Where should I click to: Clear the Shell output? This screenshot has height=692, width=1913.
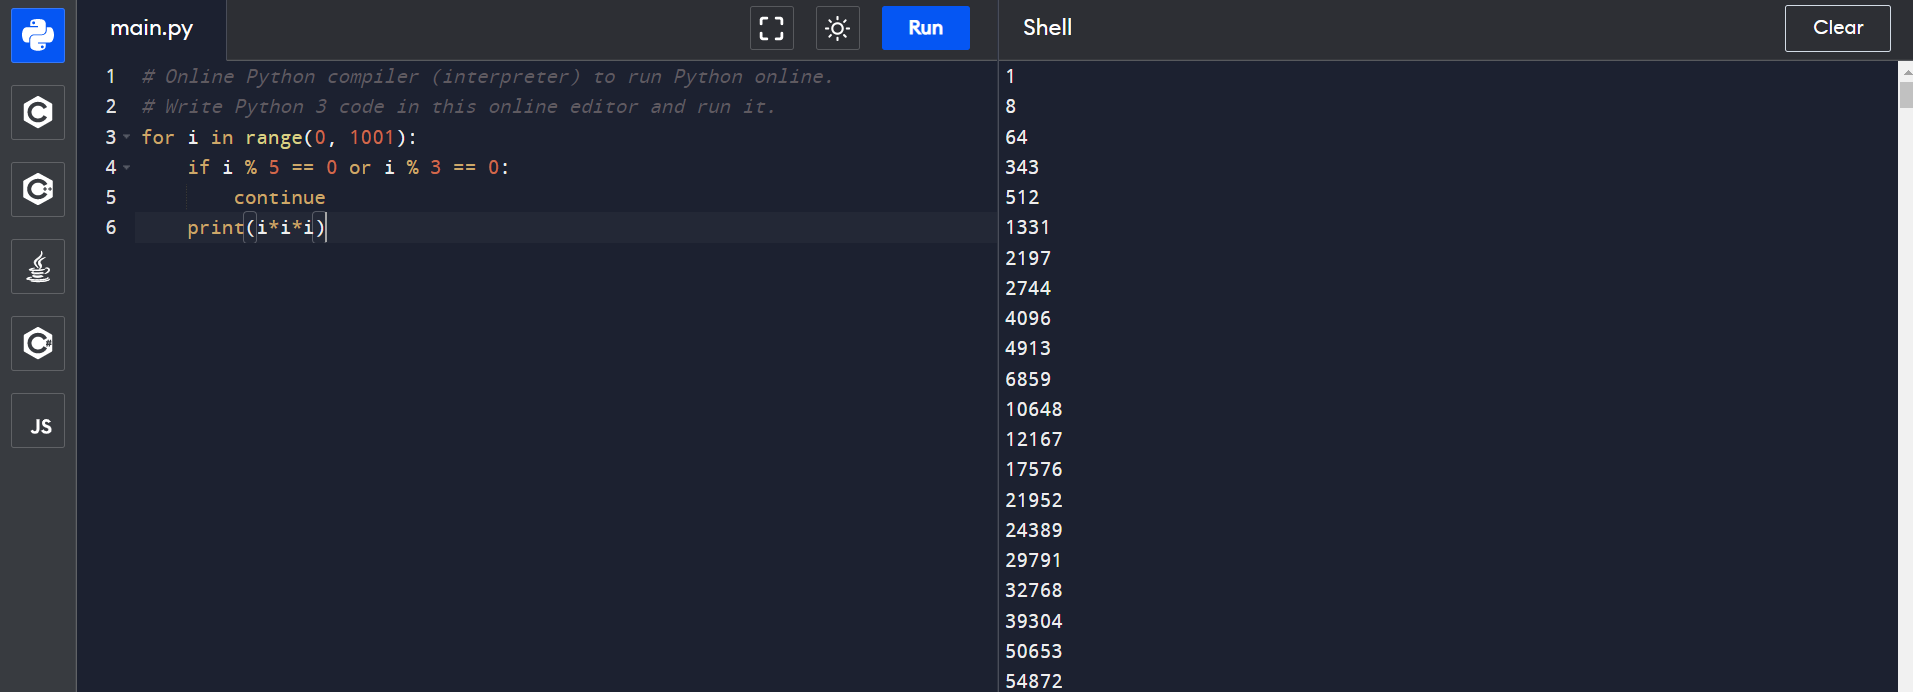click(1837, 28)
